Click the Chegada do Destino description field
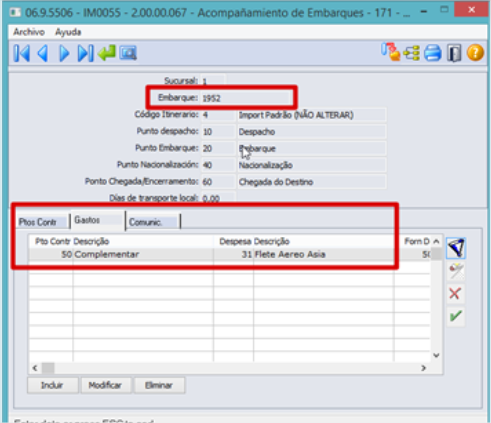Viewport: 491px width, 423px height. coord(312,182)
